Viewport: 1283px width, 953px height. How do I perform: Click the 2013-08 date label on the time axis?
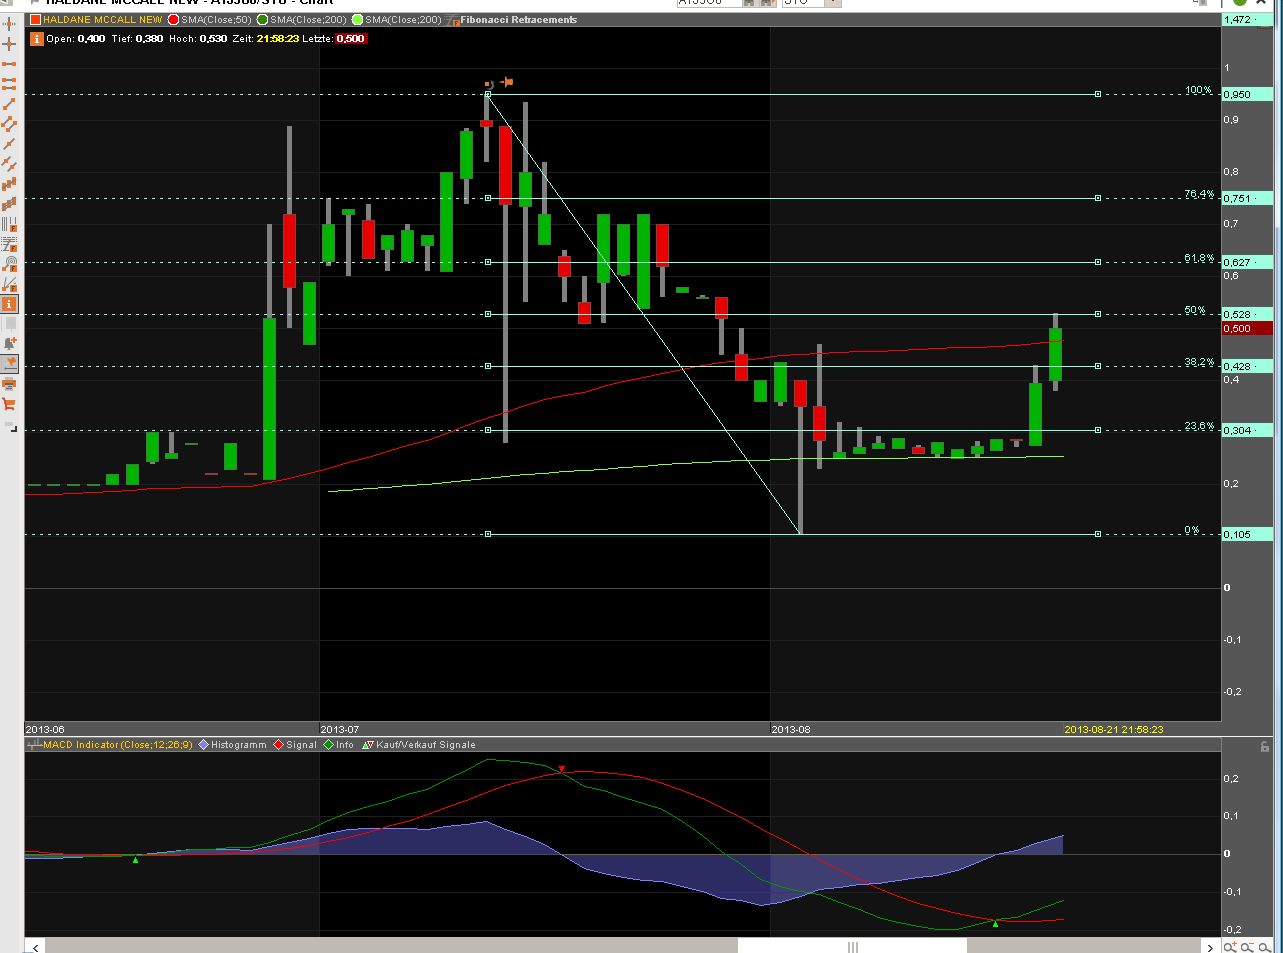pos(791,729)
